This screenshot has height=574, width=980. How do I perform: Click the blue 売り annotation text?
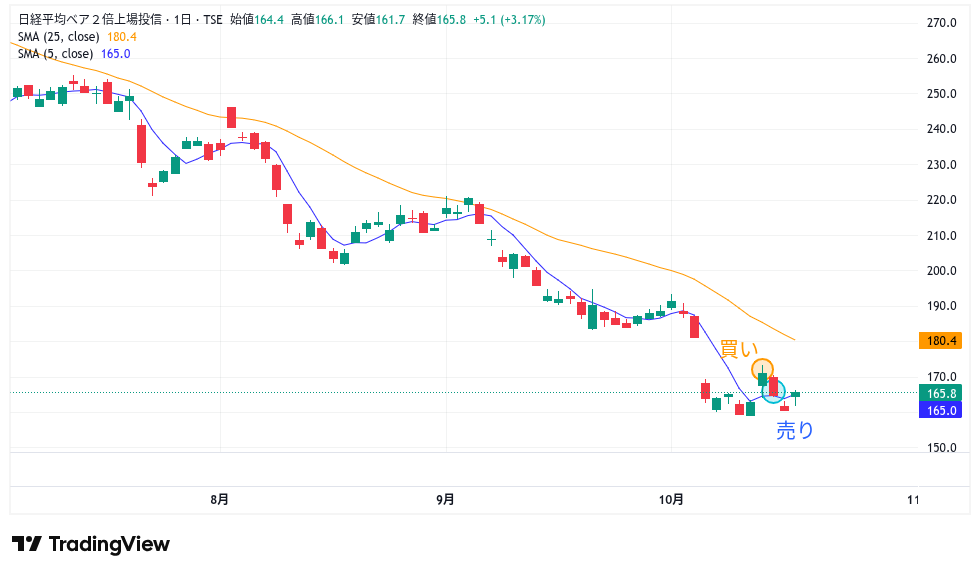click(796, 431)
